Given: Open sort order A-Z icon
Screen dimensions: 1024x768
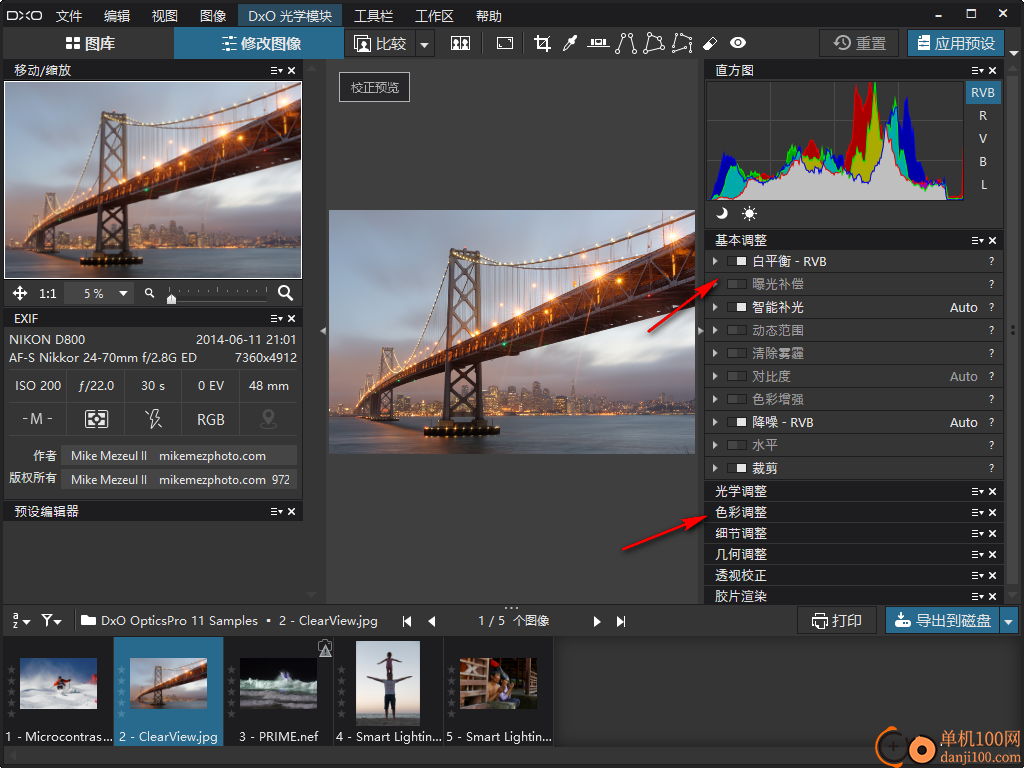Looking at the screenshot, I should click(x=22, y=620).
